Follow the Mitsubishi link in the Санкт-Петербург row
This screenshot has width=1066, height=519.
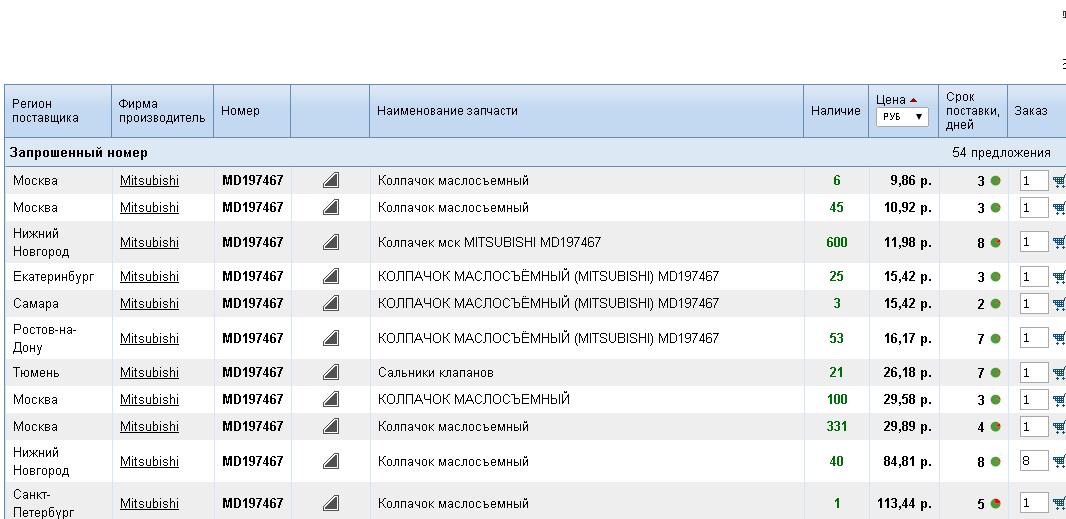(149, 504)
